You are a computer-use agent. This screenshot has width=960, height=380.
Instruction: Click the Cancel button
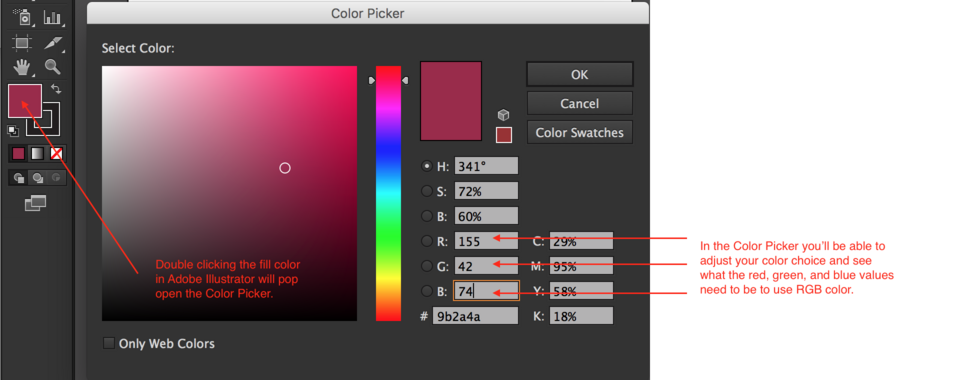(x=579, y=103)
